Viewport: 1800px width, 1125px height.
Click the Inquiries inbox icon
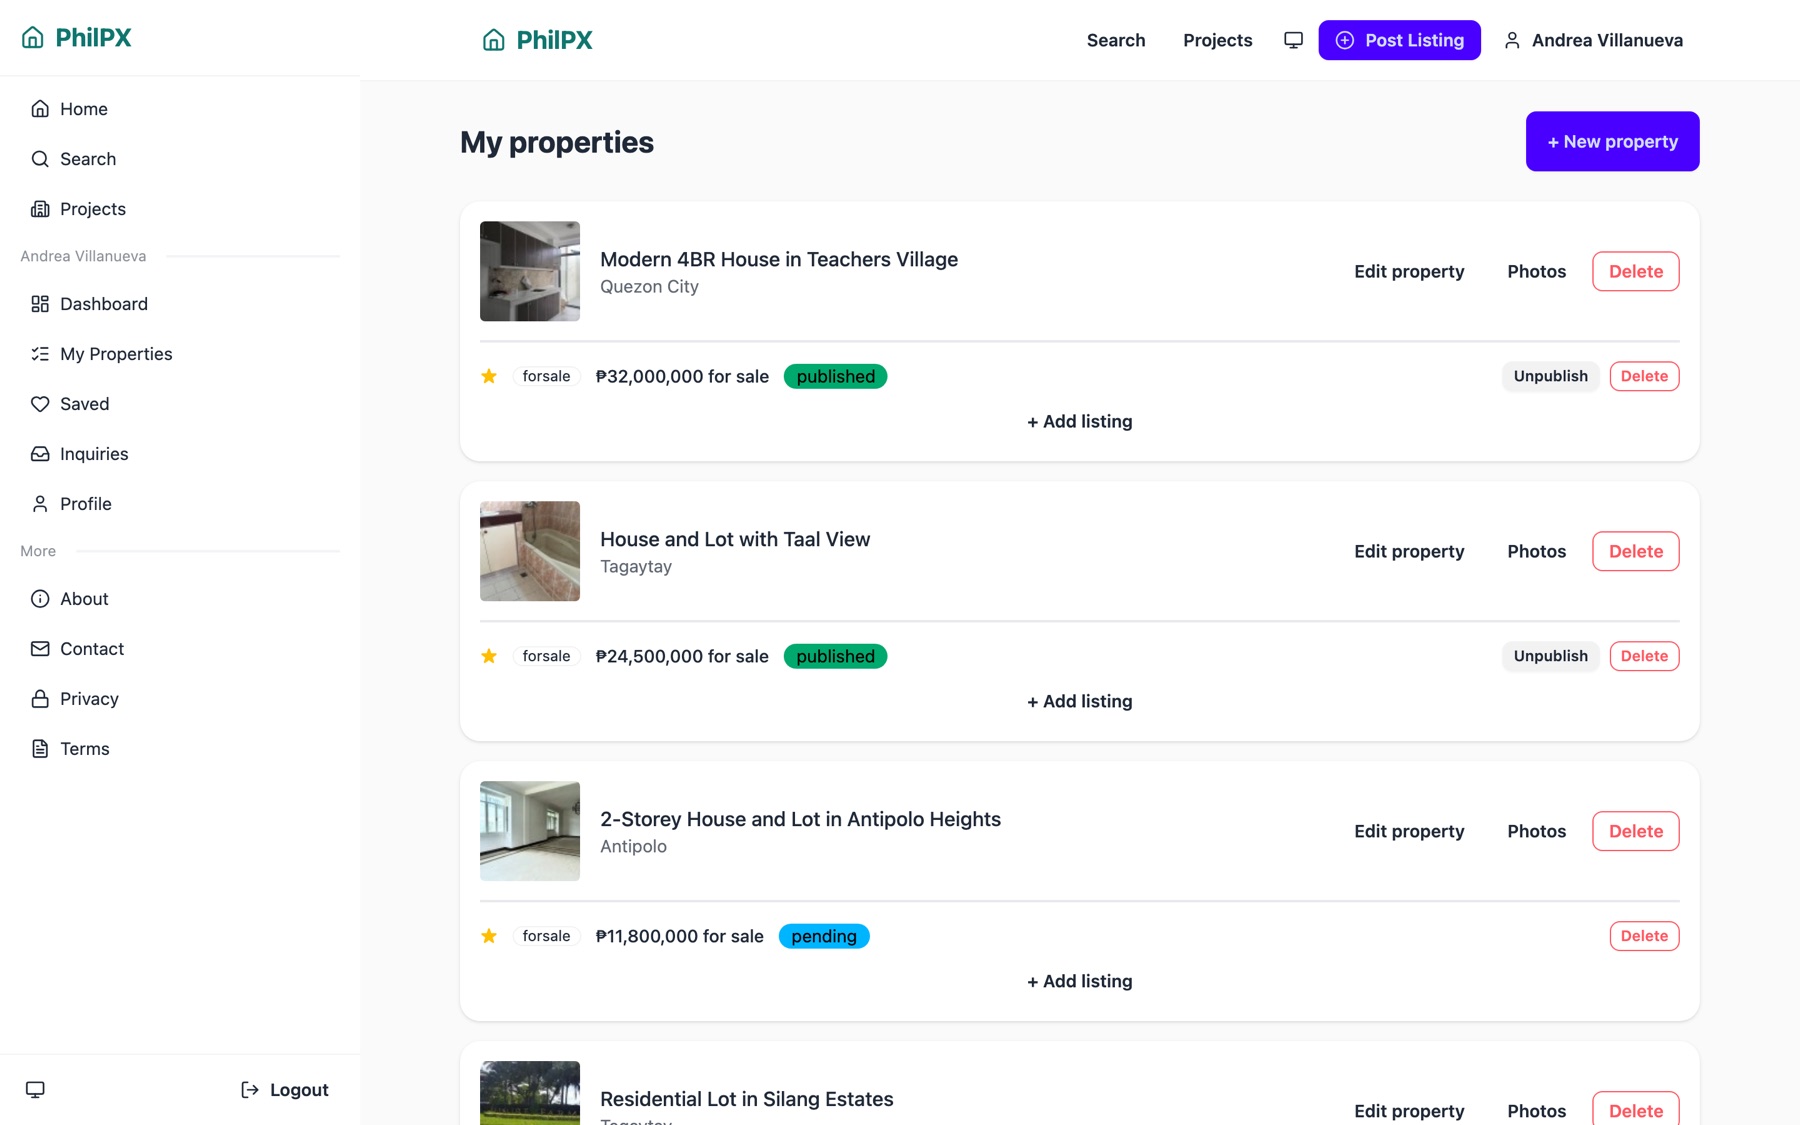pos(40,454)
